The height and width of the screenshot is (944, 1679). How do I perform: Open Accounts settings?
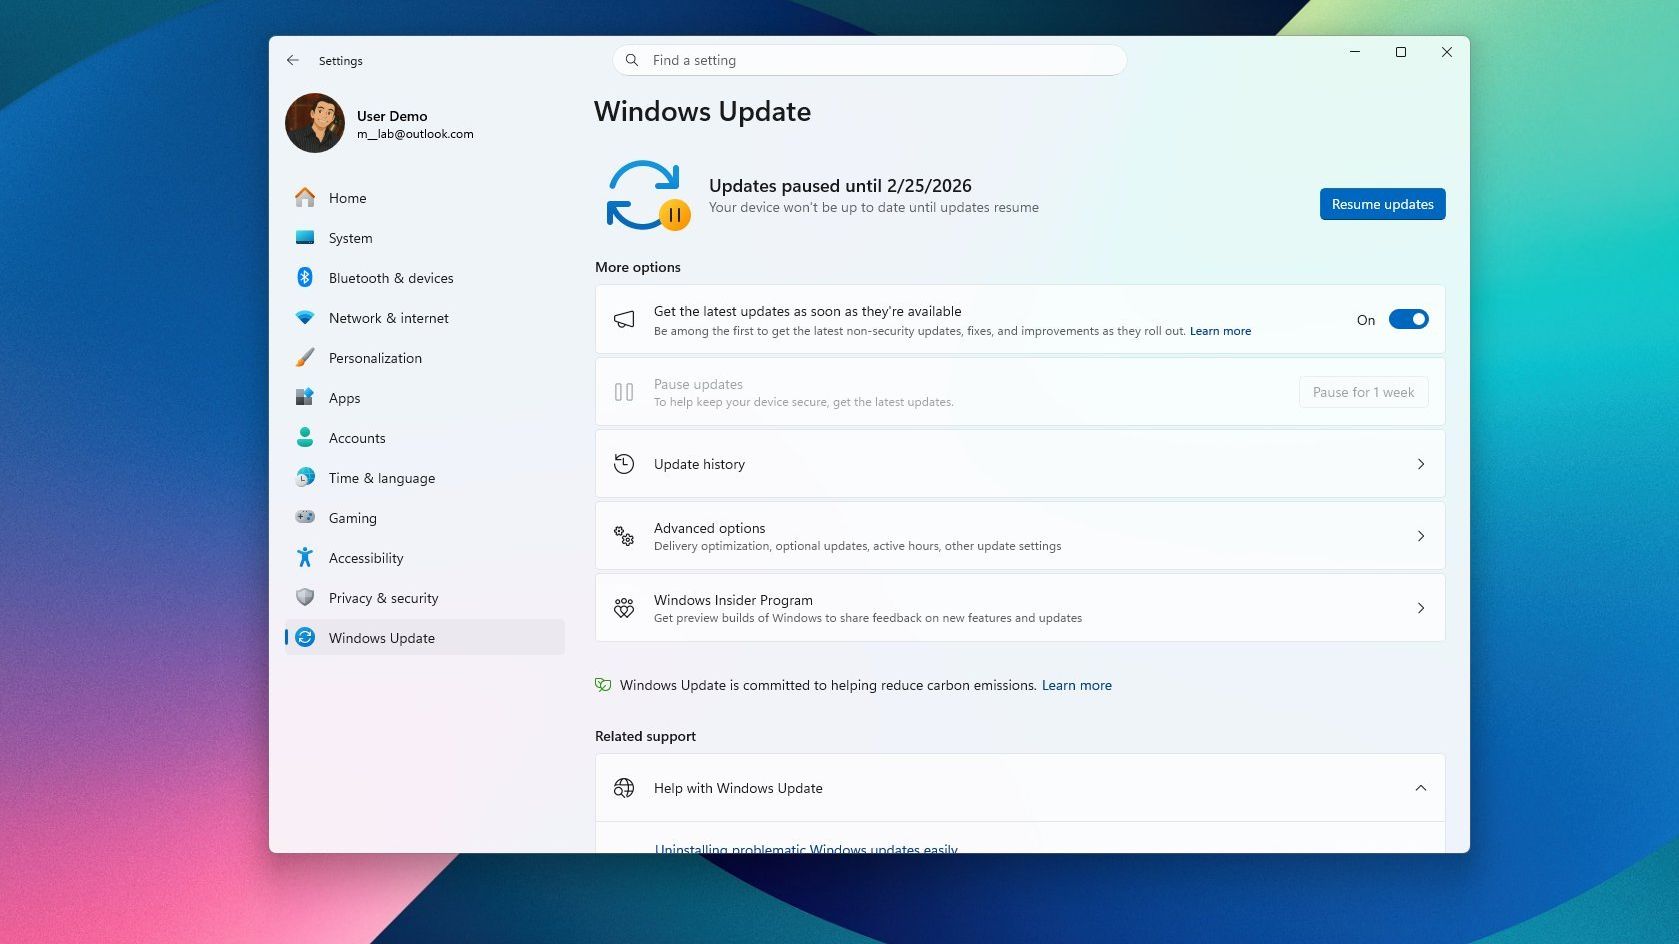[x=425, y=438]
